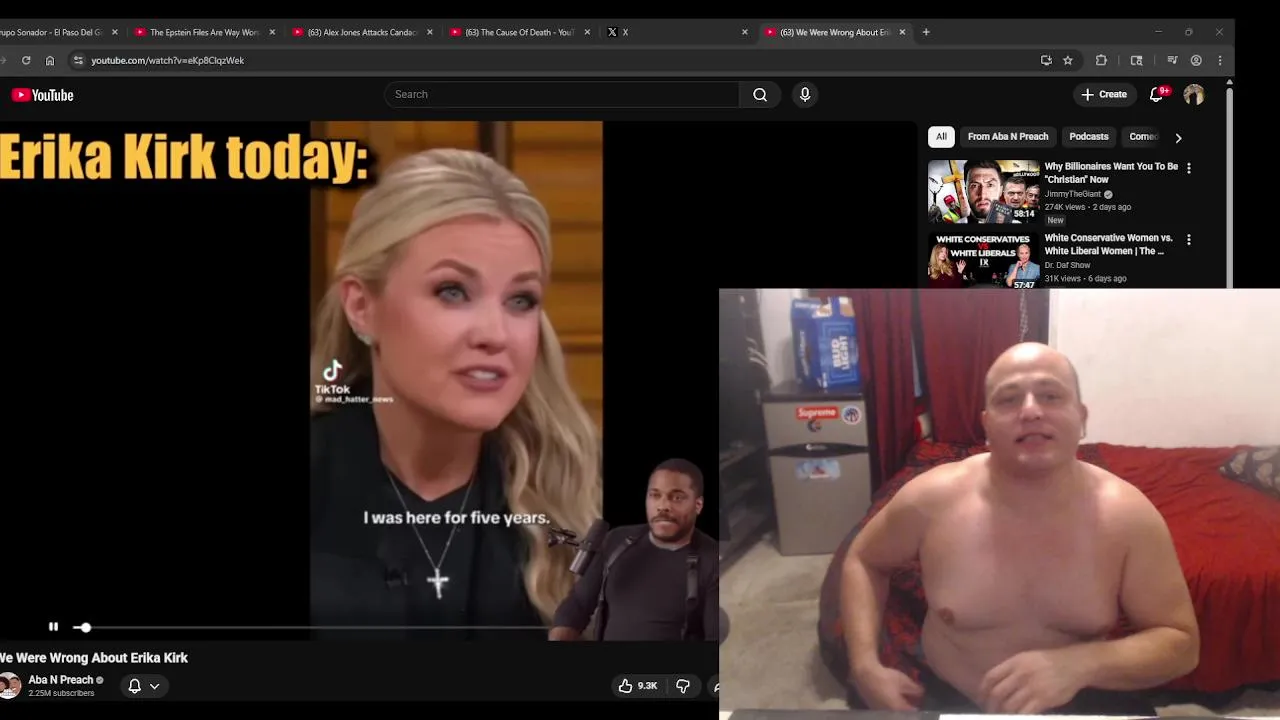Open Dr. Daf Show channel name

[x=1067, y=265]
